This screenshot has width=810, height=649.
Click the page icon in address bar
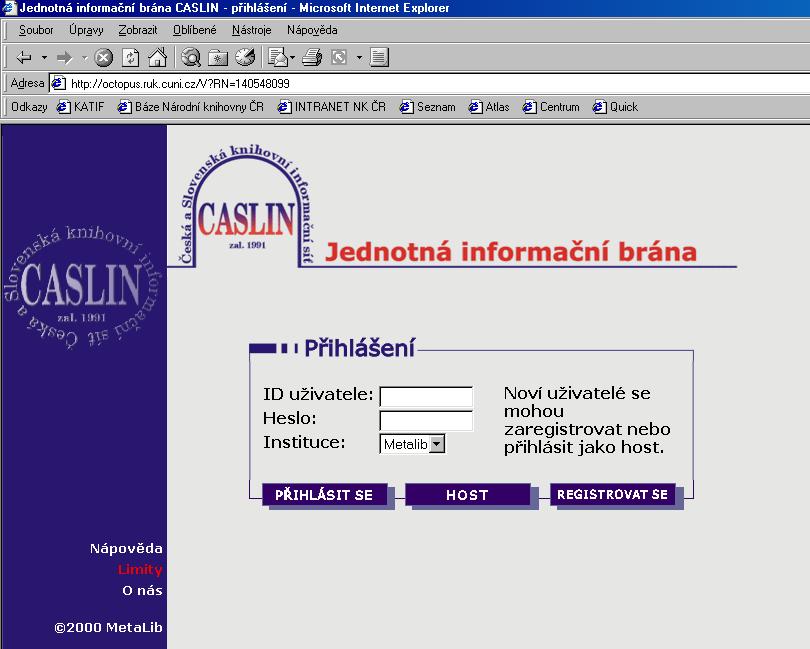click(x=58, y=83)
